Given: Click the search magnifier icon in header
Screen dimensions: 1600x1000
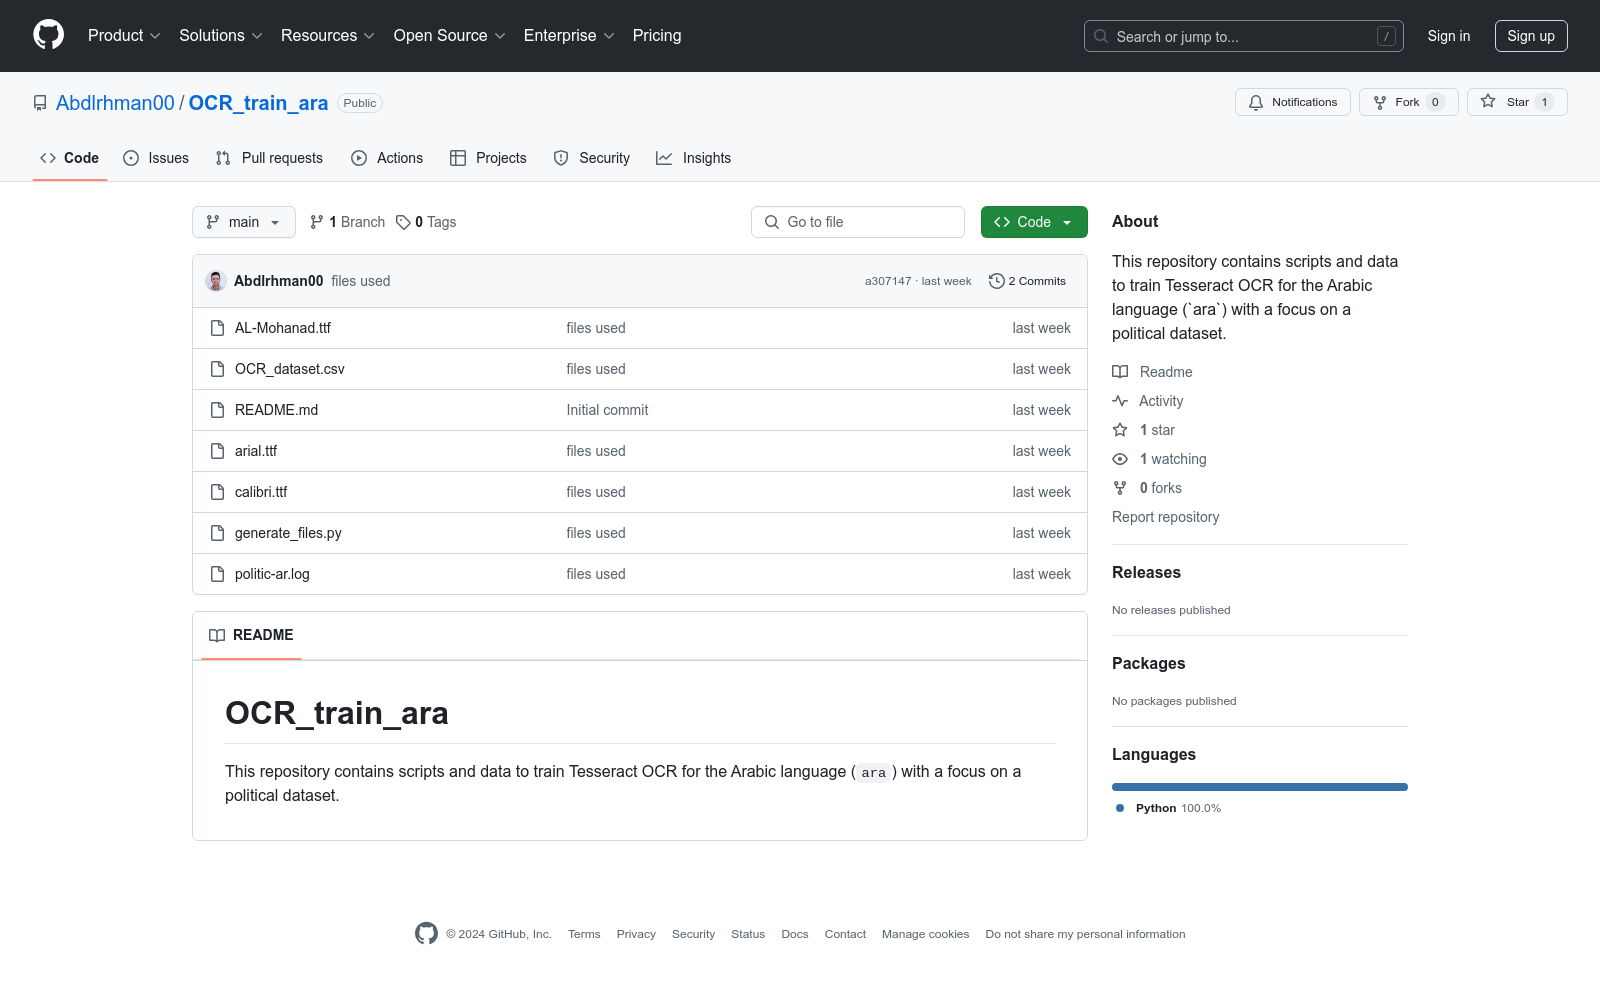Looking at the screenshot, I should point(1101,36).
